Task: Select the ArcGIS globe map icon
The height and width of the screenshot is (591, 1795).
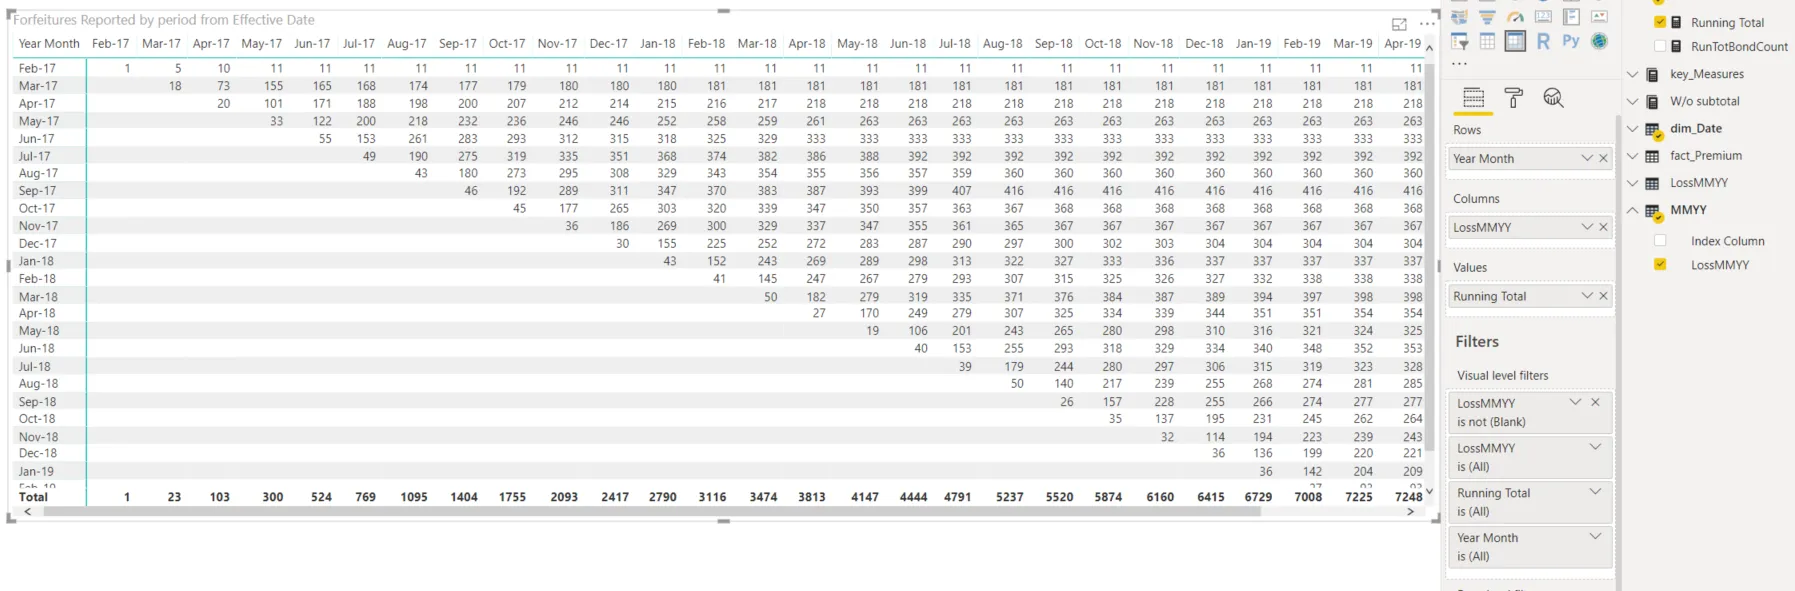Action: (x=1599, y=41)
